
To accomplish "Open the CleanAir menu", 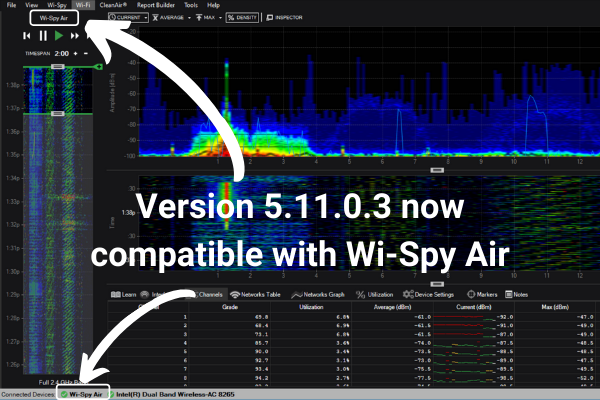I will (113, 5).
